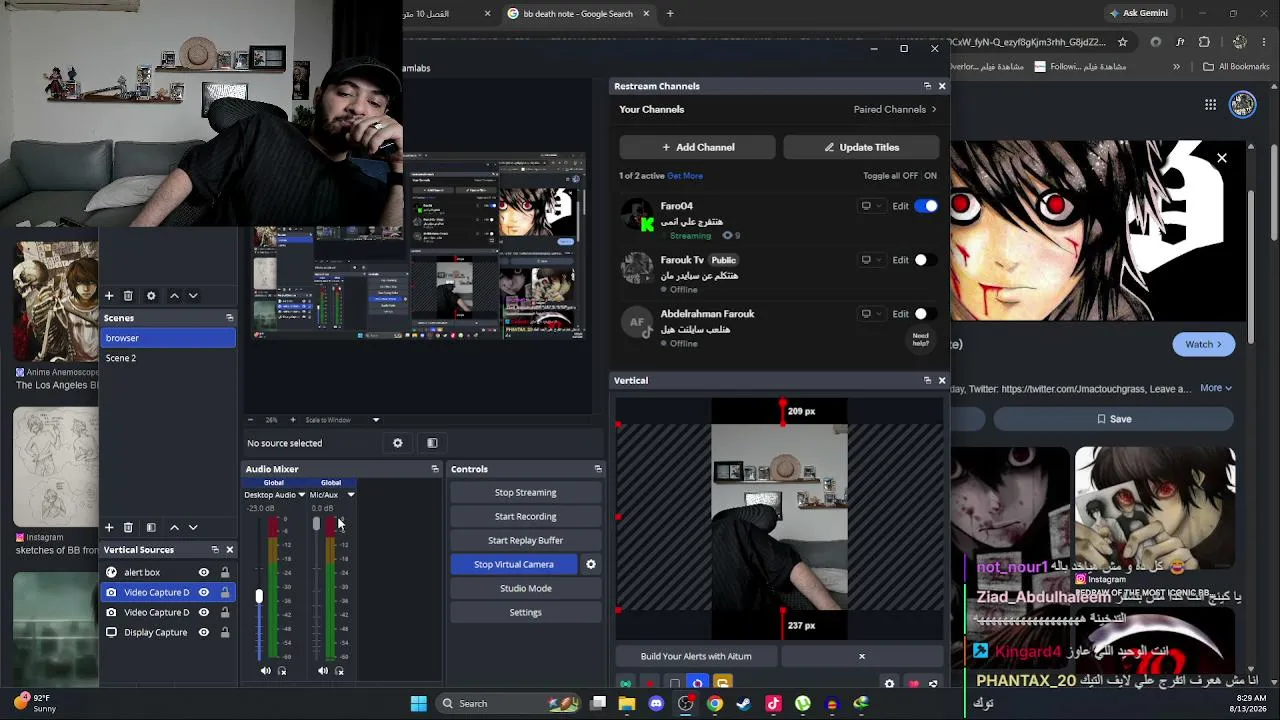Move source down with the upper toolbar arrow
Screen dimensions: 1280x720
(x=193, y=296)
